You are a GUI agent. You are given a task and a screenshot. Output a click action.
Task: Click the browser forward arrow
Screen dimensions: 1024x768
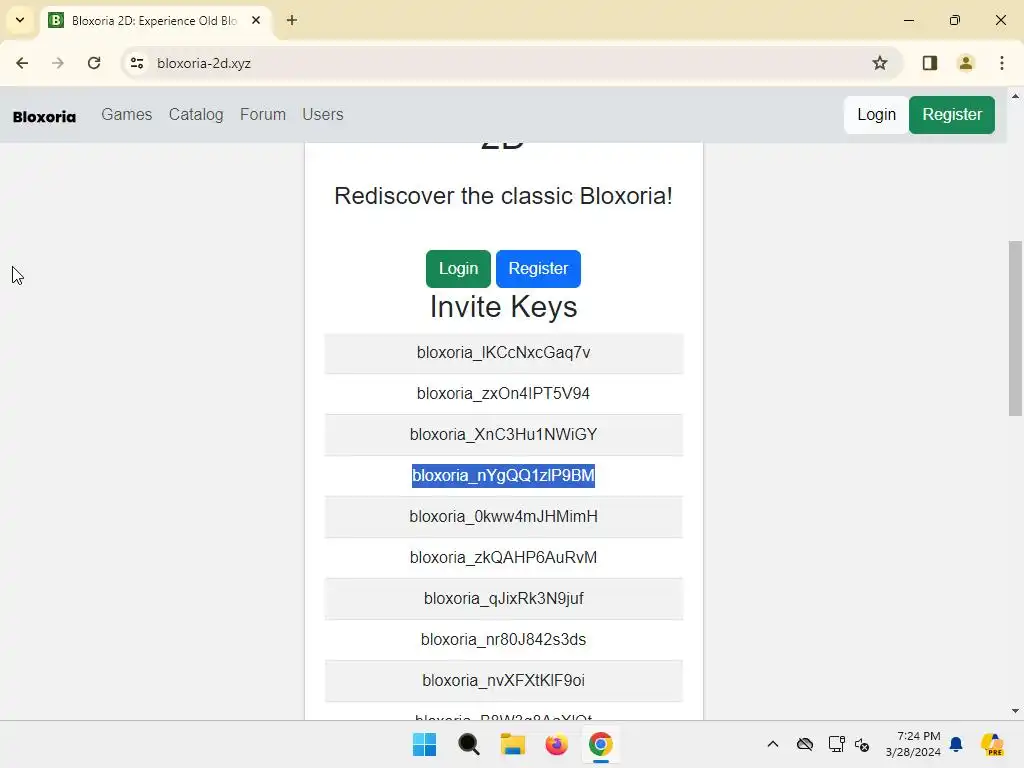tap(58, 63)
